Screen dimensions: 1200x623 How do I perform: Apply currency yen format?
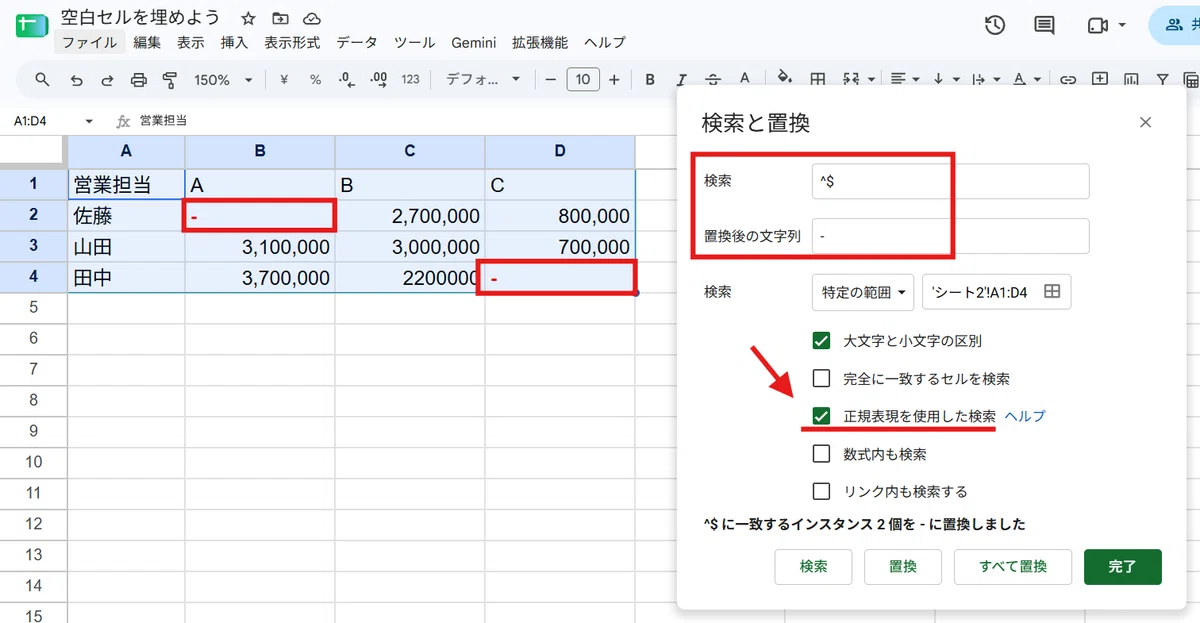[x=284, y=80]
